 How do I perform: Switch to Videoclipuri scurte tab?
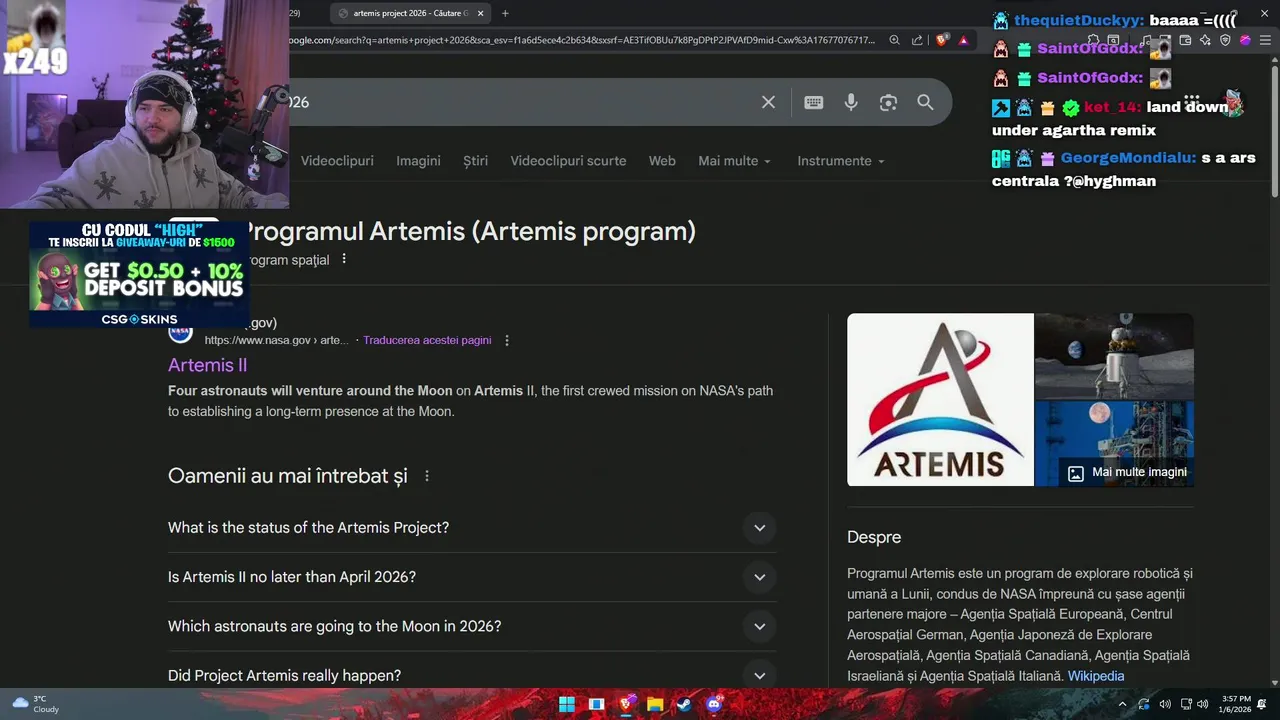568,161
